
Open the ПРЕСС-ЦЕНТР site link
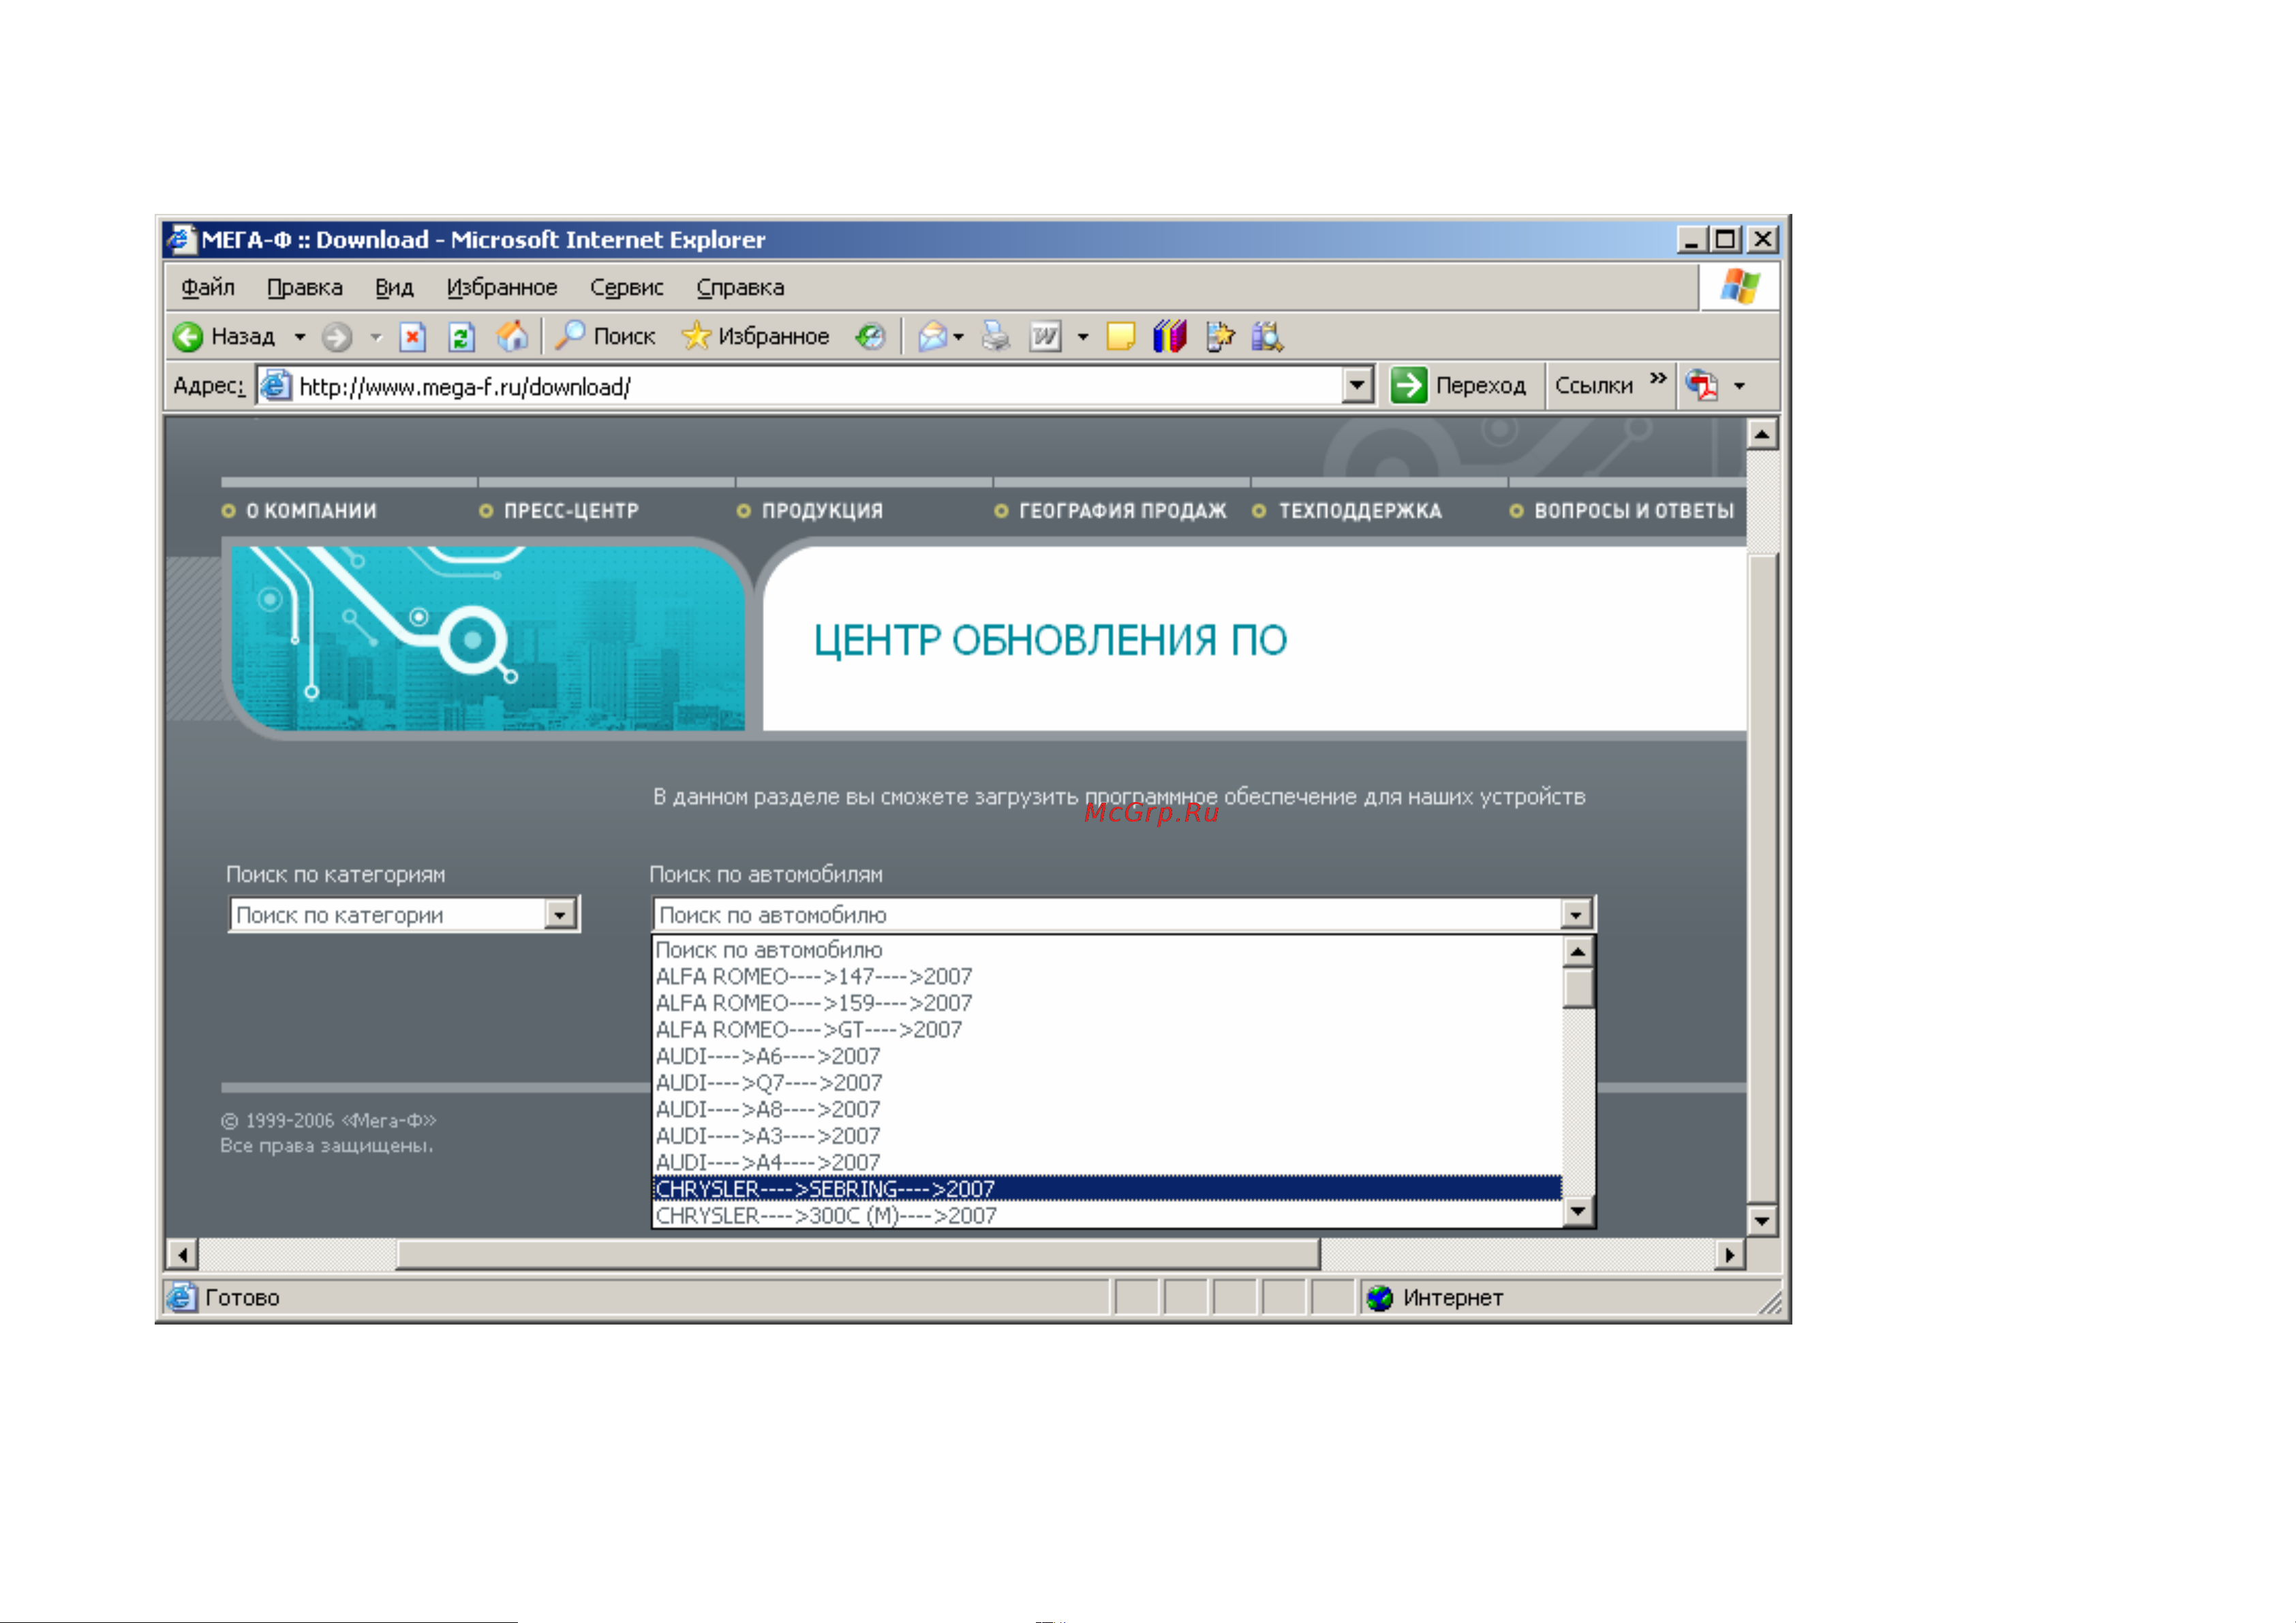571,511
